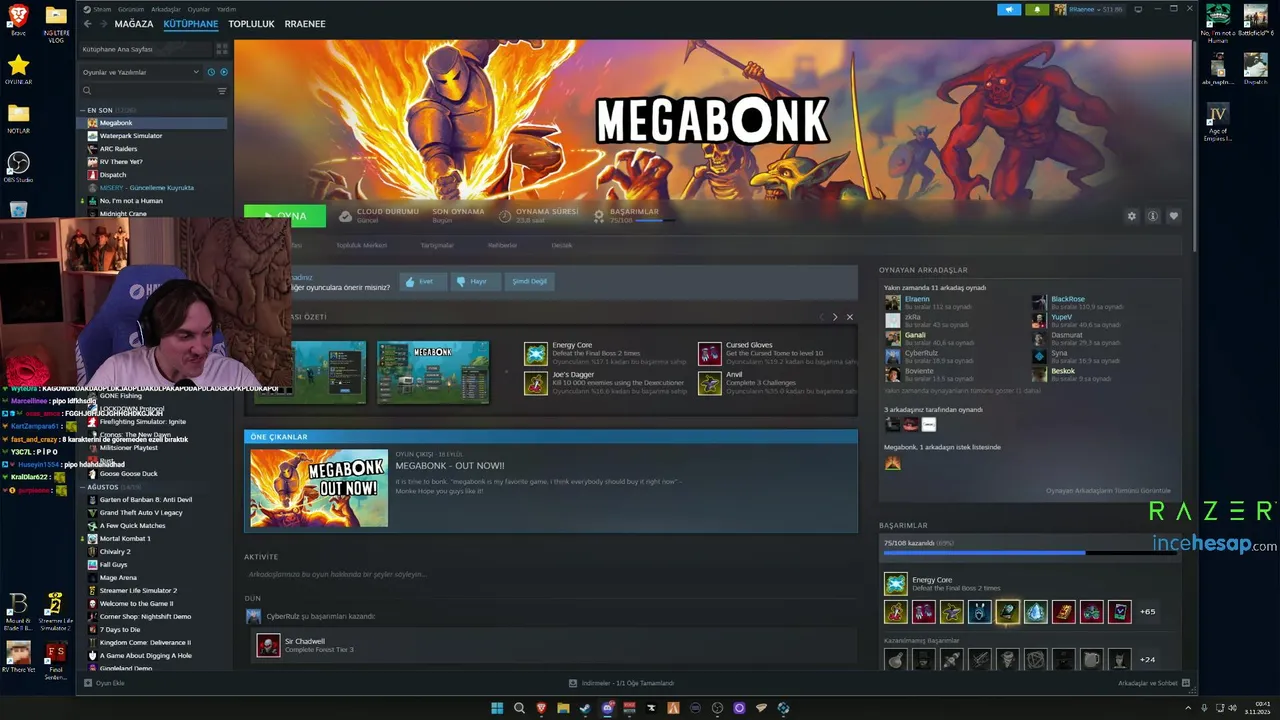
Task: Open game settings gear icon
Action: [1131, 216]
